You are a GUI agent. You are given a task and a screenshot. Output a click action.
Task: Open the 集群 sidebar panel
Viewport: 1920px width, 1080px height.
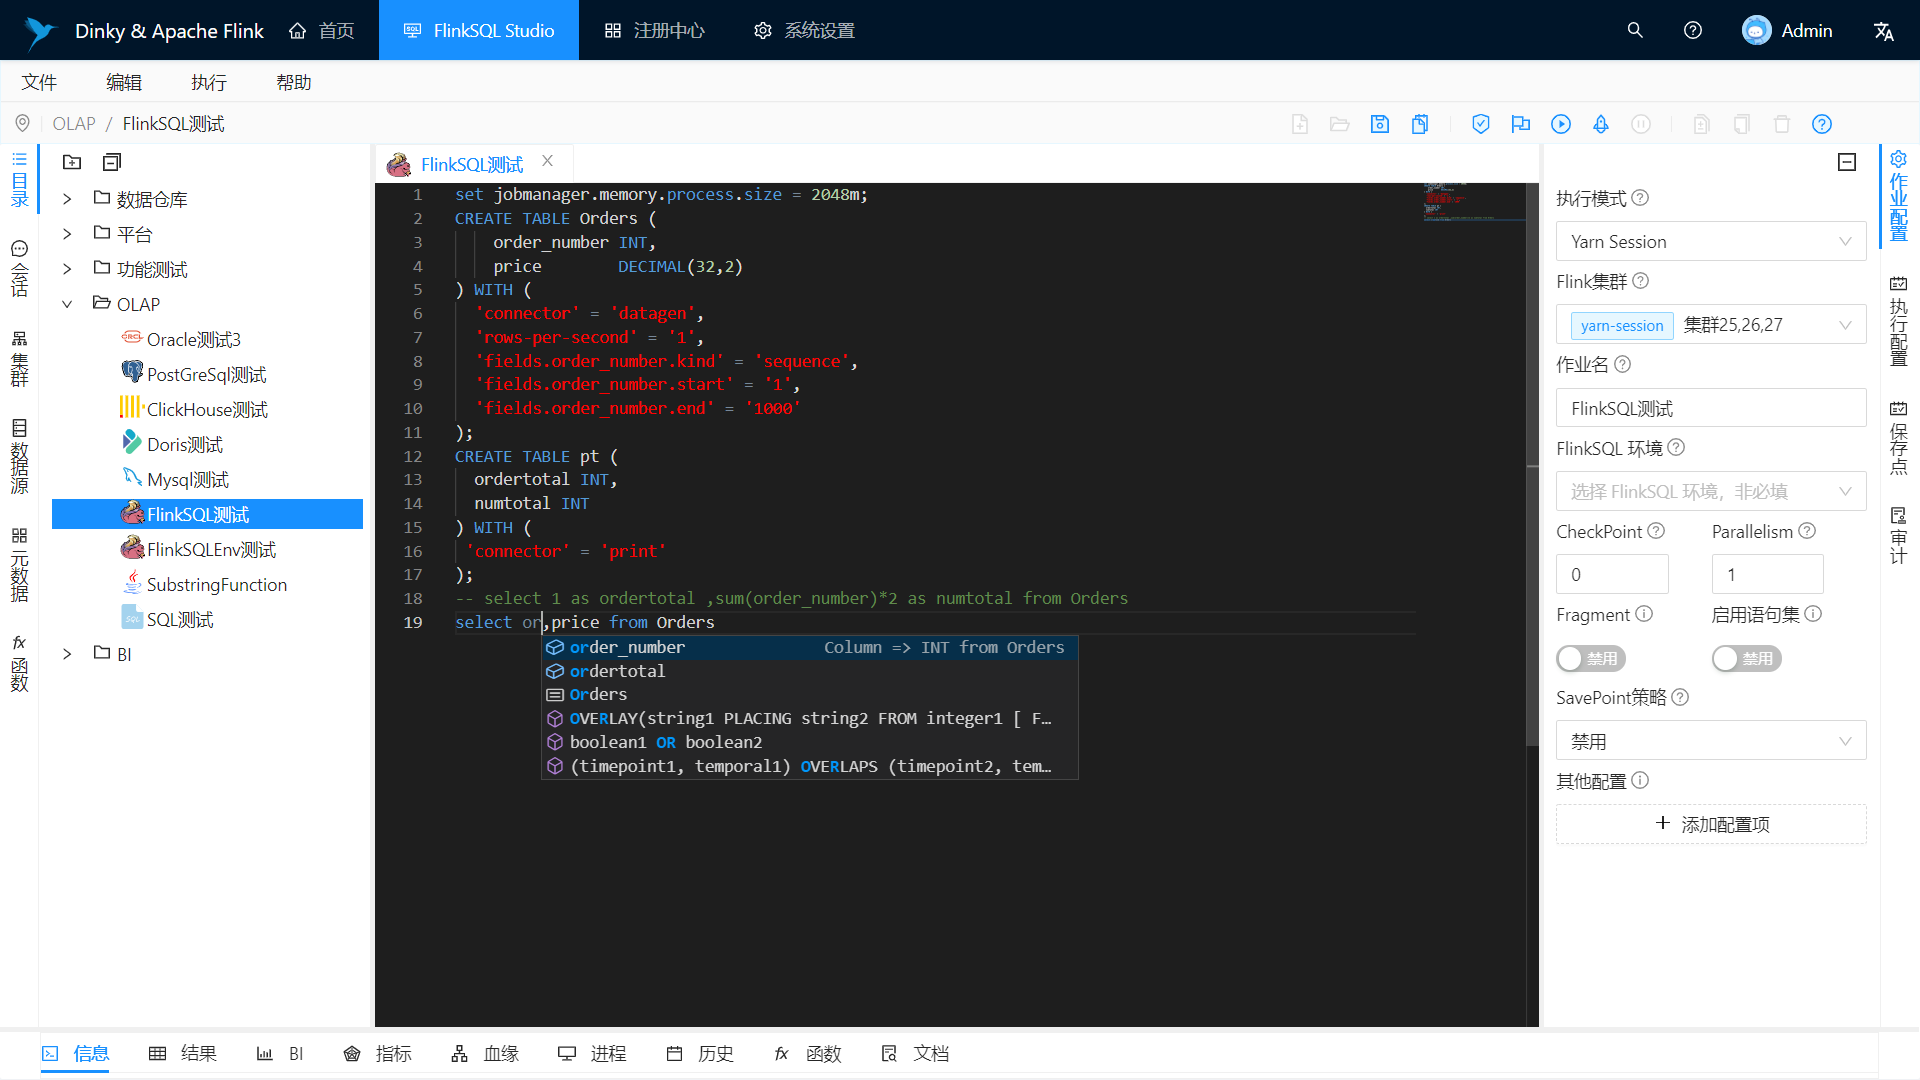point(19,358)
